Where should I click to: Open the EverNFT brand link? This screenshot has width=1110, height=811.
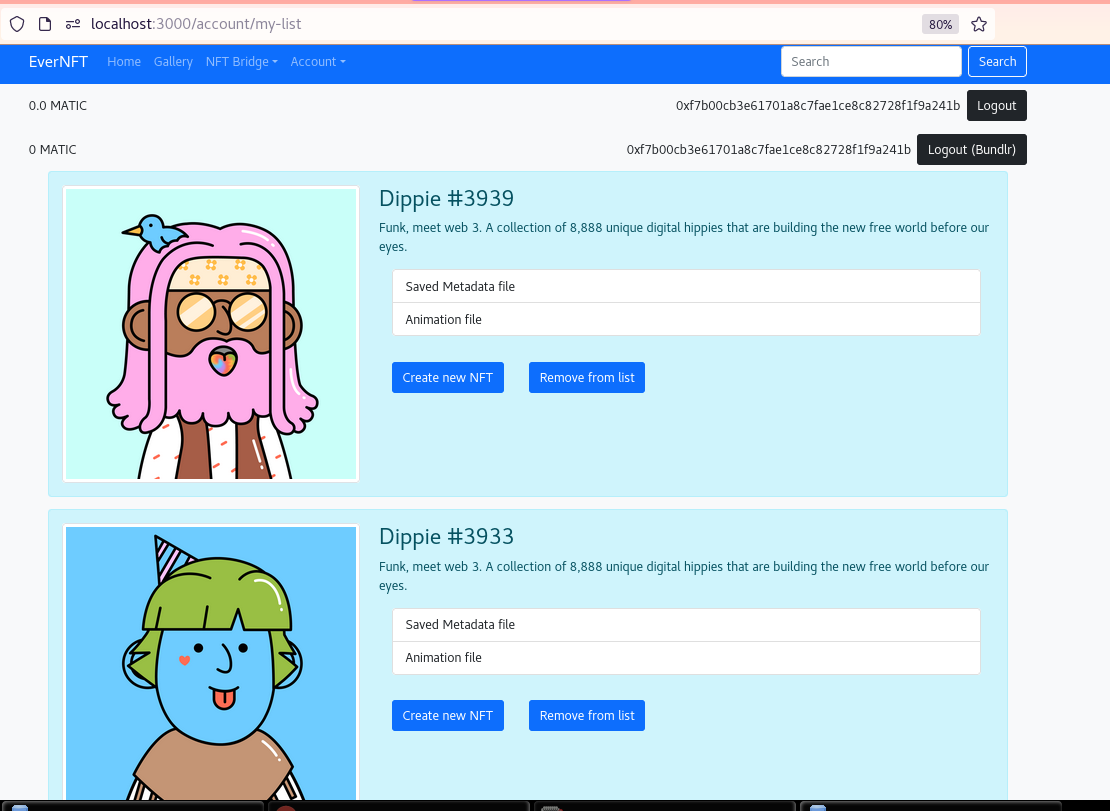click(58, 62)
